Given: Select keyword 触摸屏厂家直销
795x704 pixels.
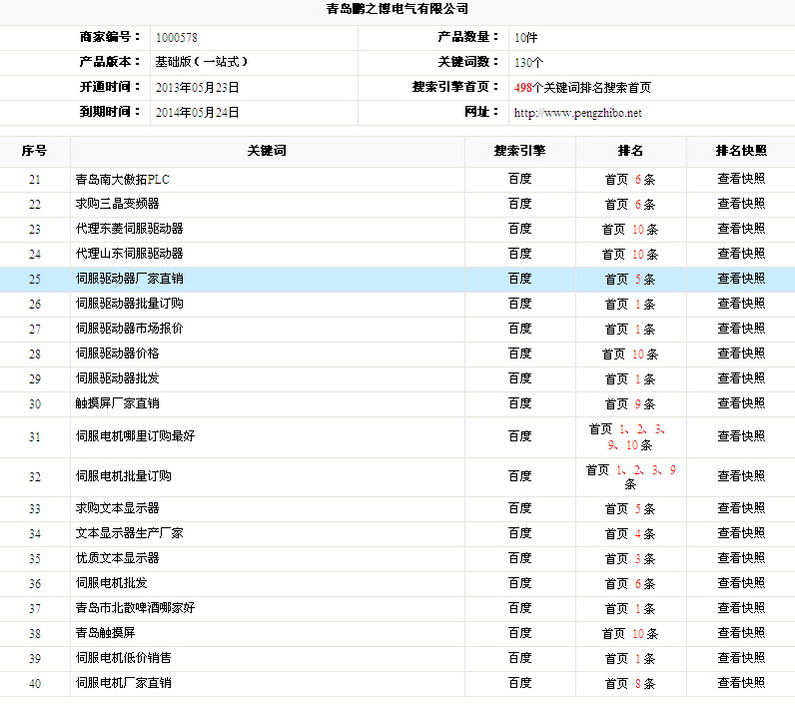Looking at the screenshot, I should click(117, 403).
